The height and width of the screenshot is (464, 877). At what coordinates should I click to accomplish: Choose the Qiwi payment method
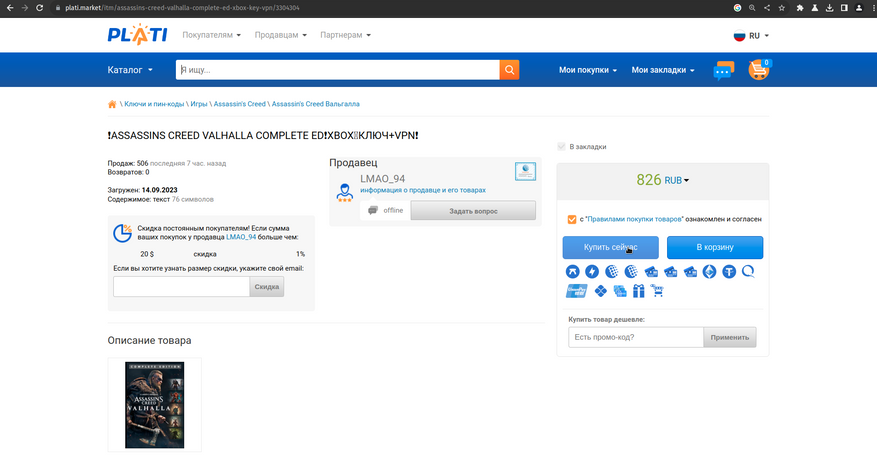[748, 272]
